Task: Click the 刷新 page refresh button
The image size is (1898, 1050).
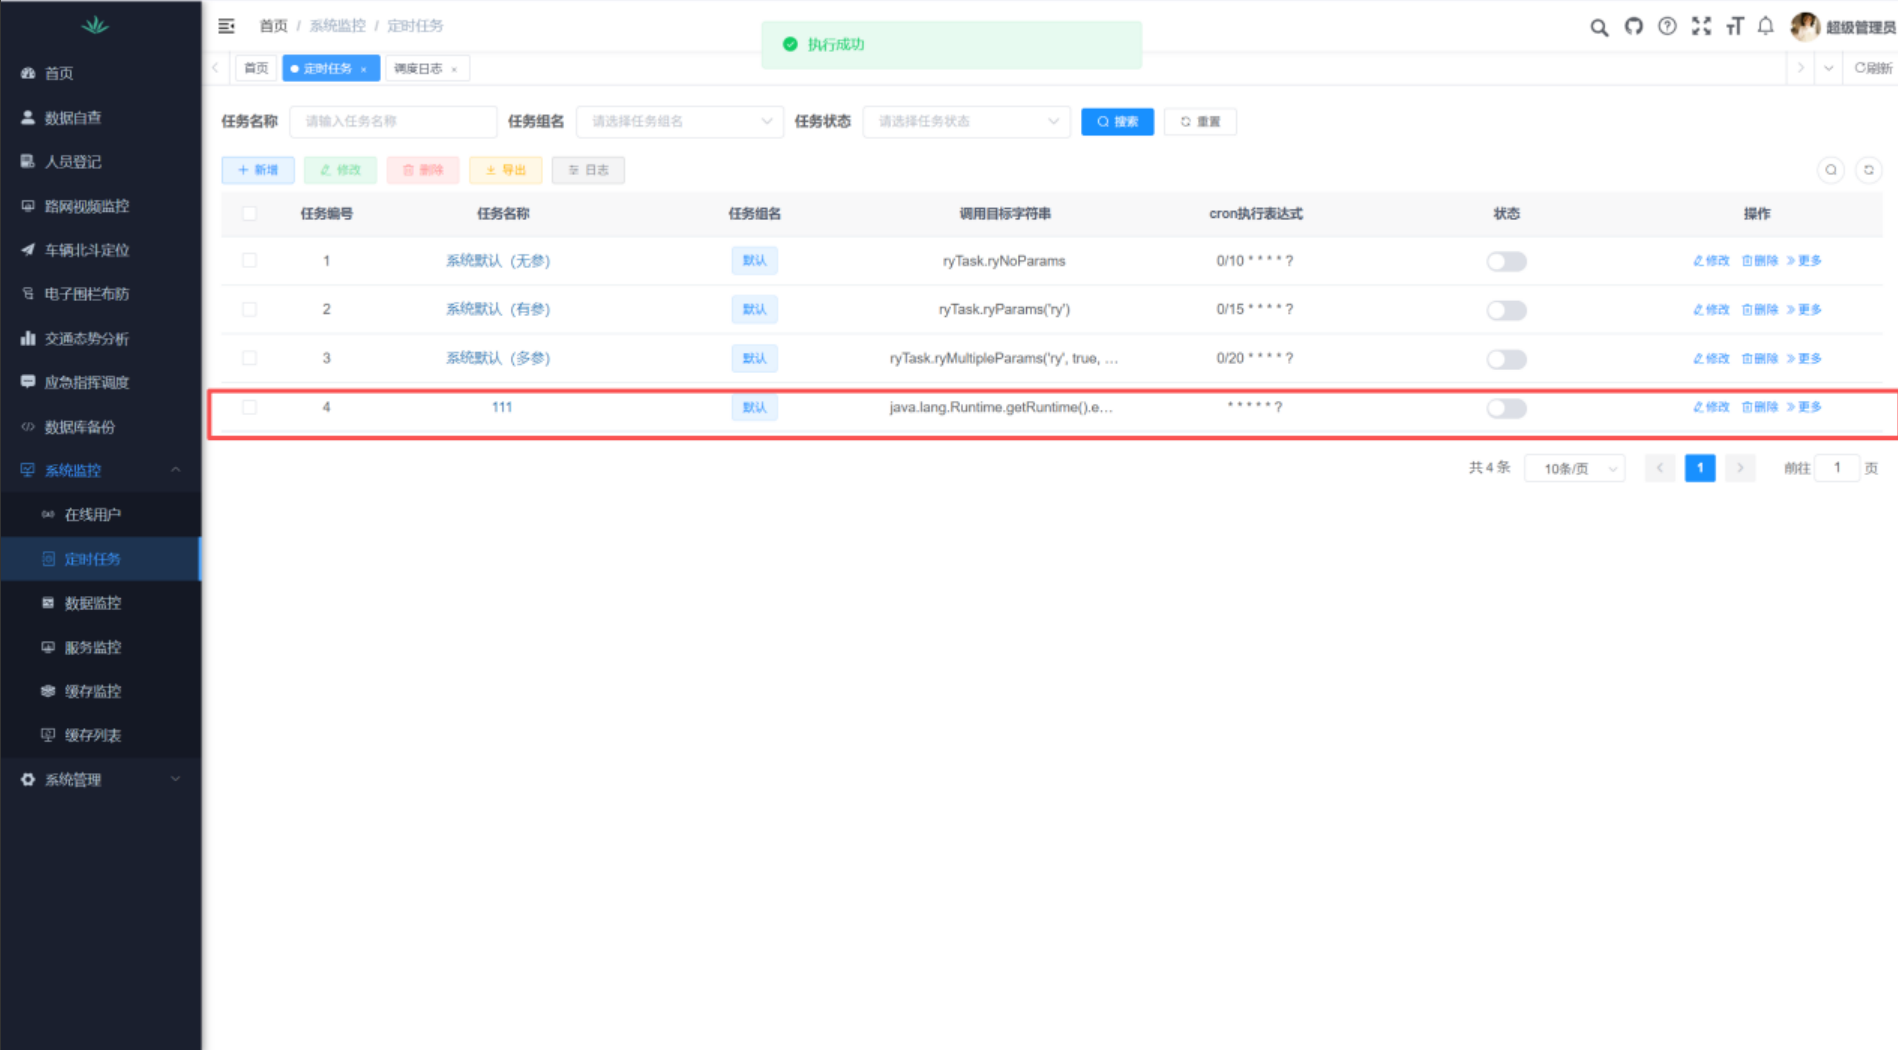Action: click(1873, 68)
